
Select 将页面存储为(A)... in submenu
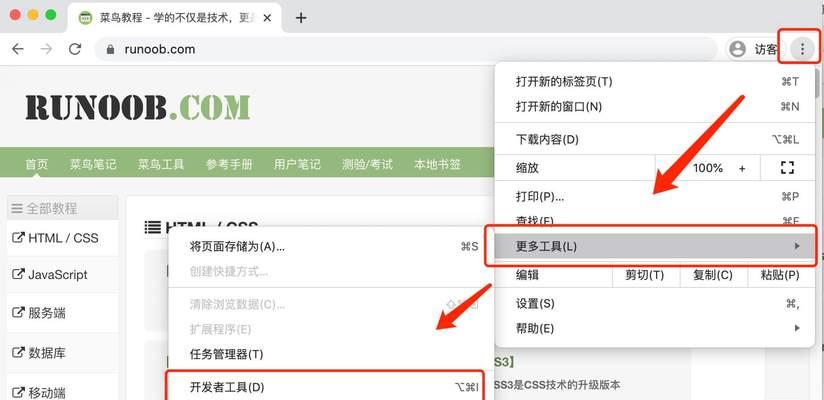tap(331, 247)
